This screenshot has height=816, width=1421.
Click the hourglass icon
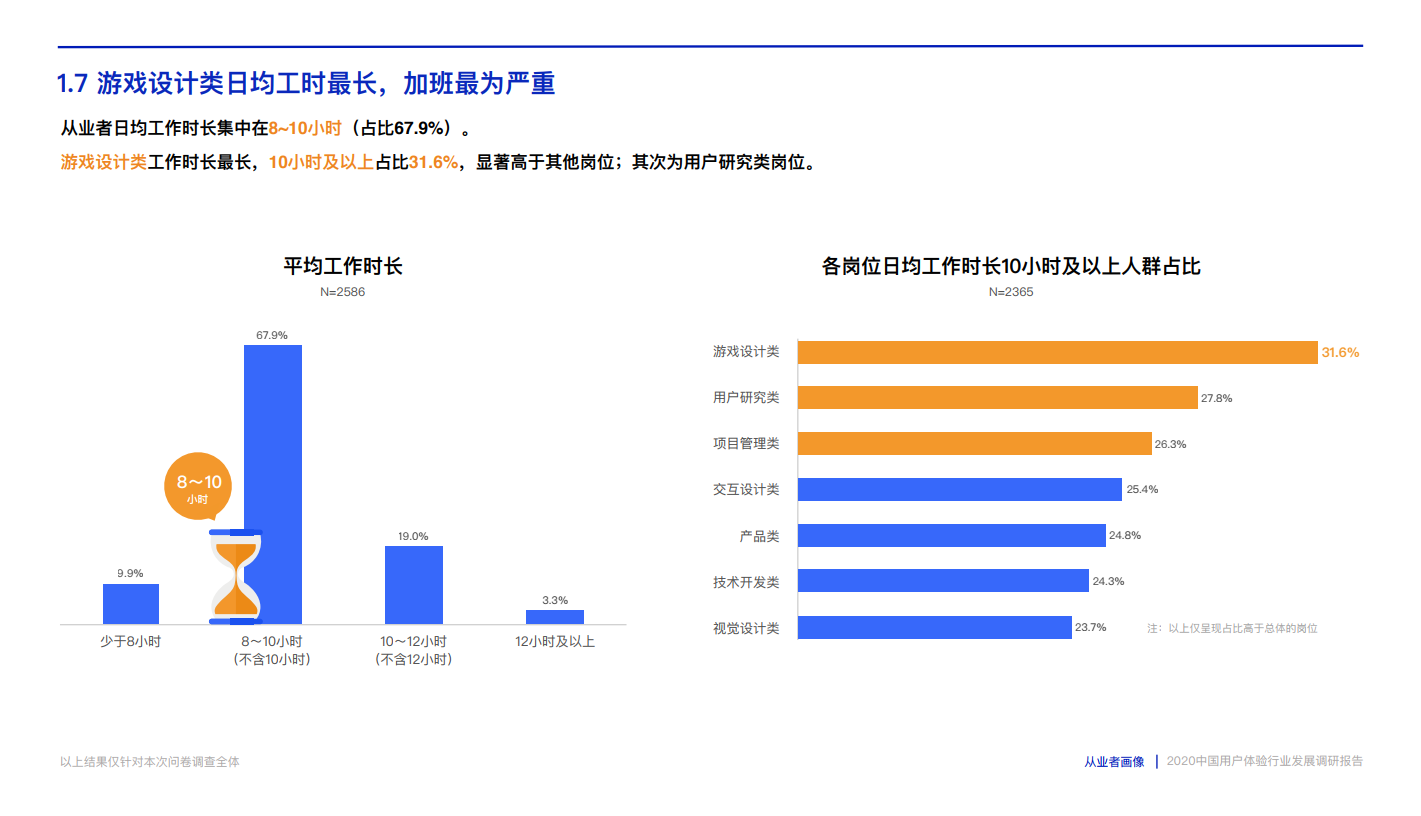236,574
